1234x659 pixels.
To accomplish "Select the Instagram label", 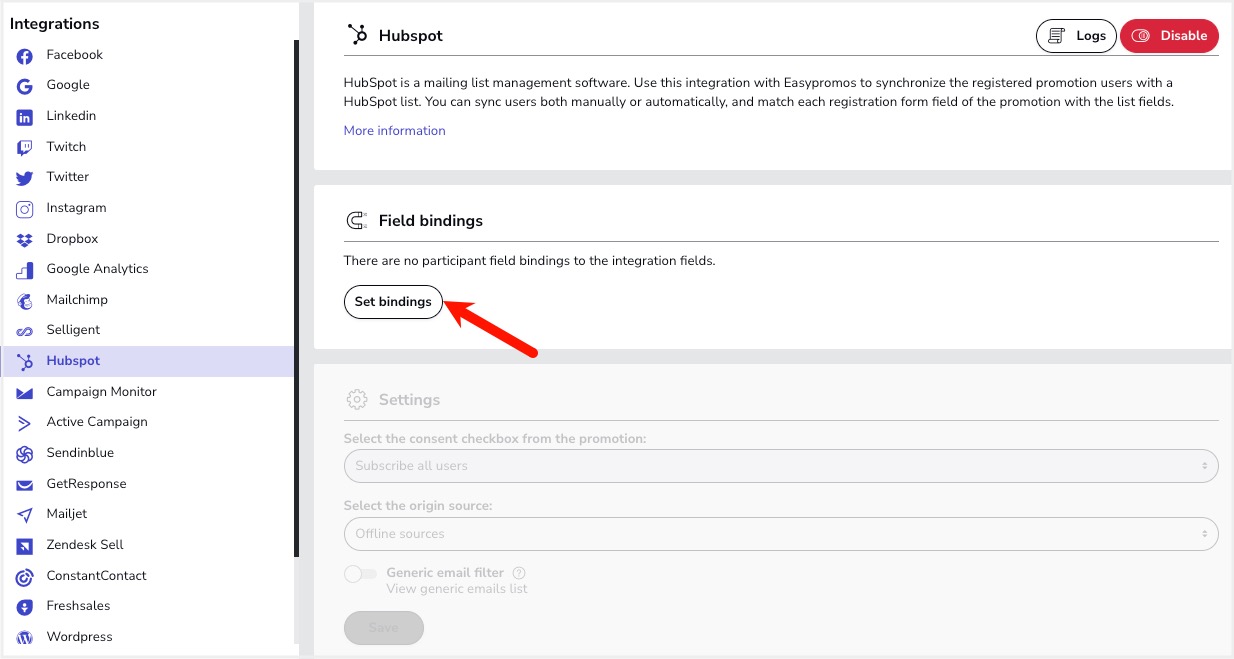I will [76, 208].
